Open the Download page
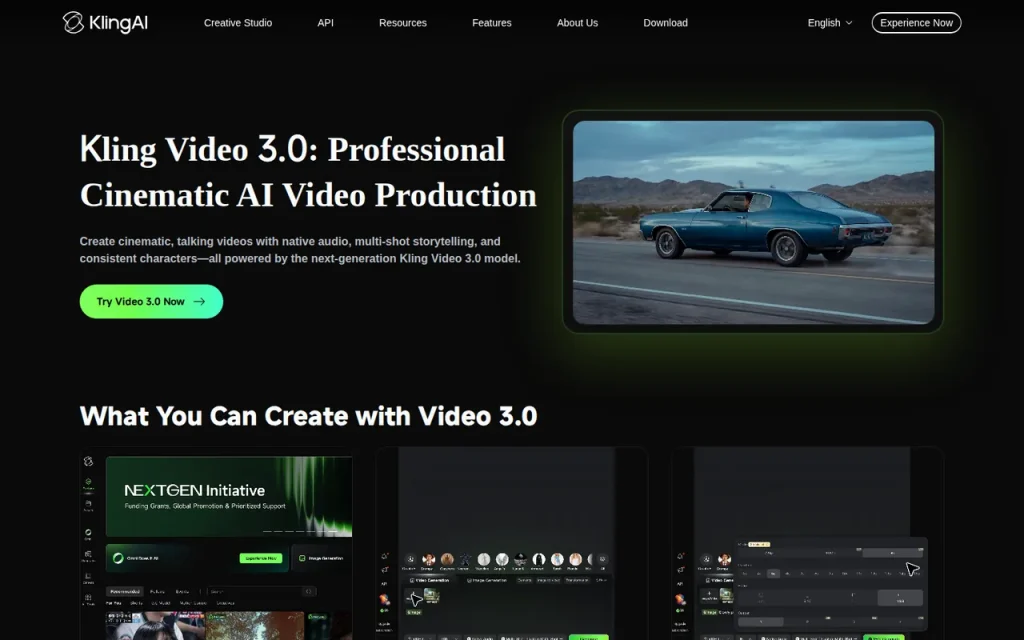 665,23
